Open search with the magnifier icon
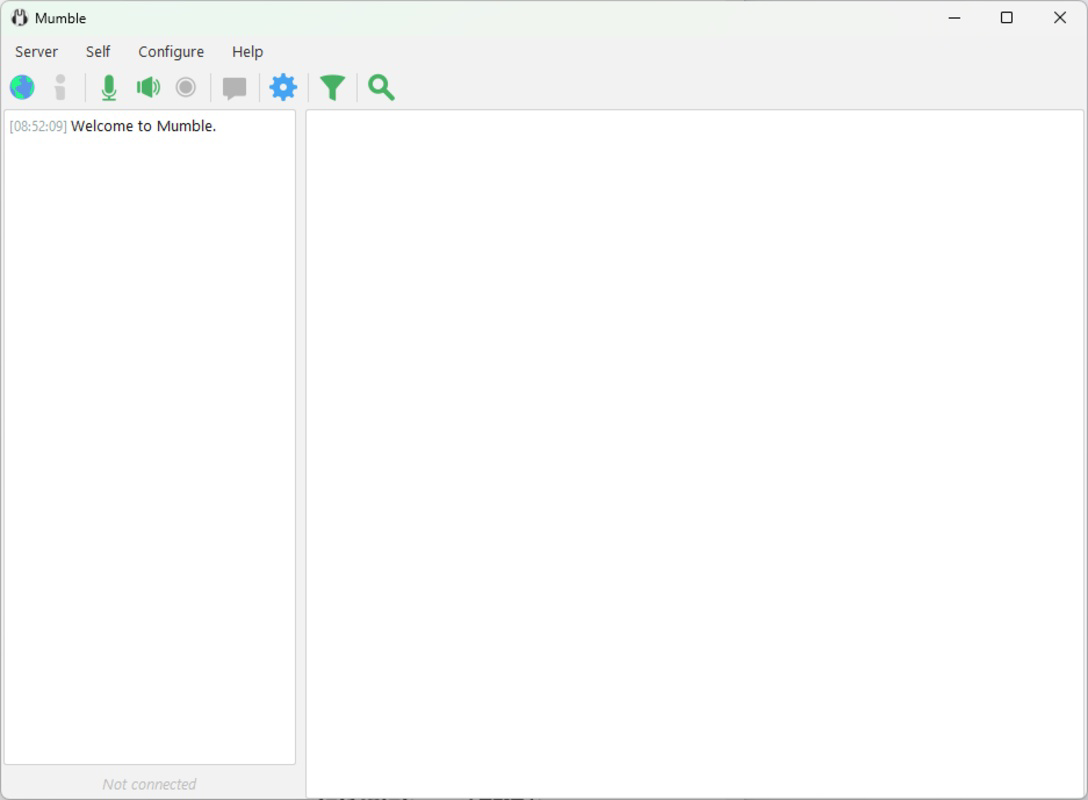Viewport: 1088px width, 800px height. [x=380, y=87]
